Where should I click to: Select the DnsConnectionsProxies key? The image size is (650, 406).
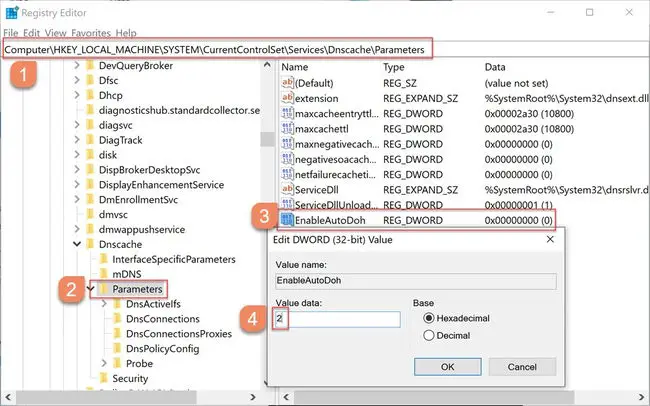coord(179,334)
